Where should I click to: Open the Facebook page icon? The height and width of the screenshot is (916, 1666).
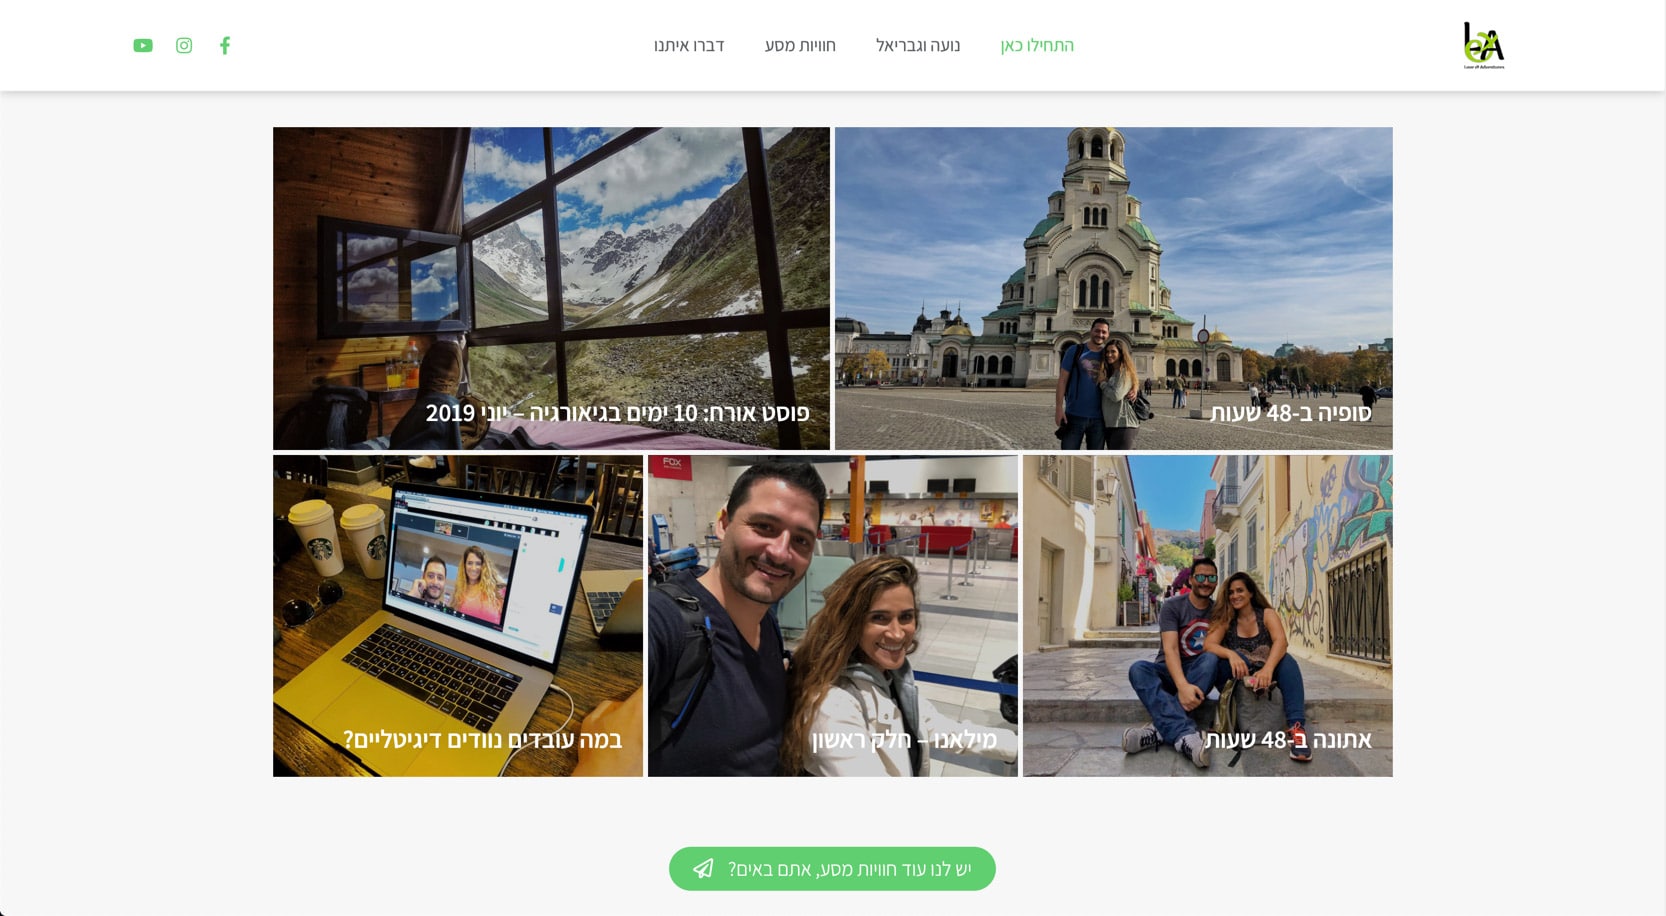[225, 46]
